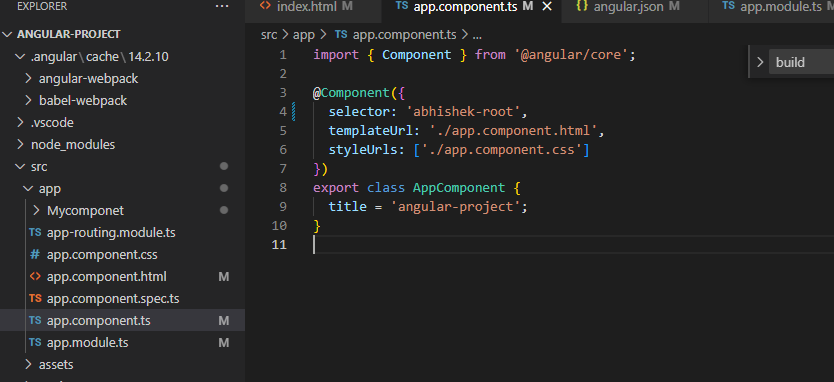The image size is (834, 382).
Task: Expand the replace toggle in find widget
Action: click(x=760, y=62)
